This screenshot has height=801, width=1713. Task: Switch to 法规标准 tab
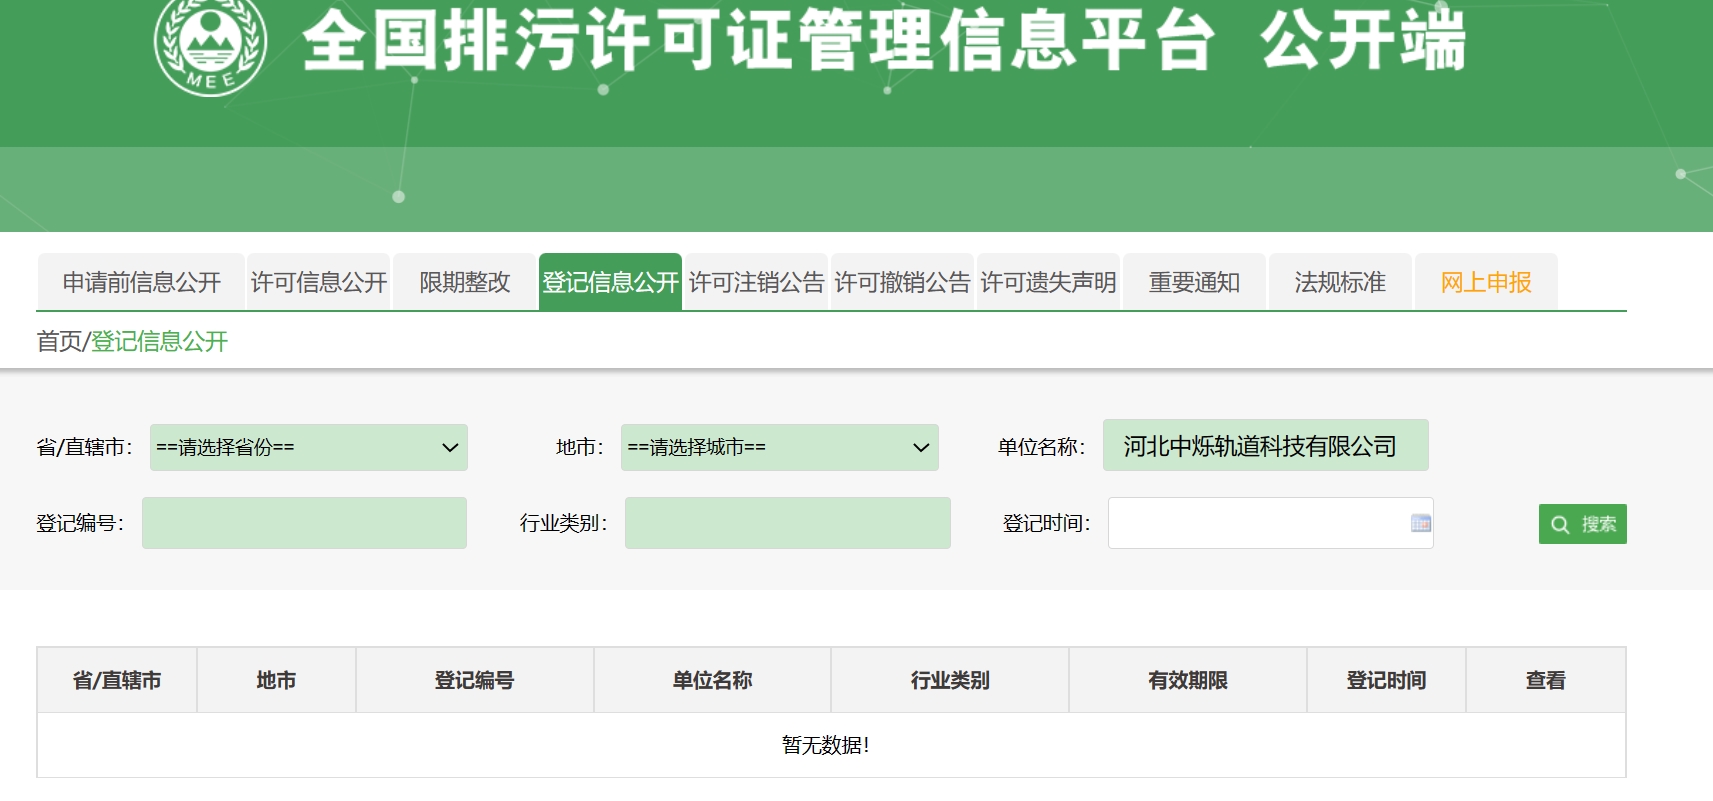pos(1340,283)
